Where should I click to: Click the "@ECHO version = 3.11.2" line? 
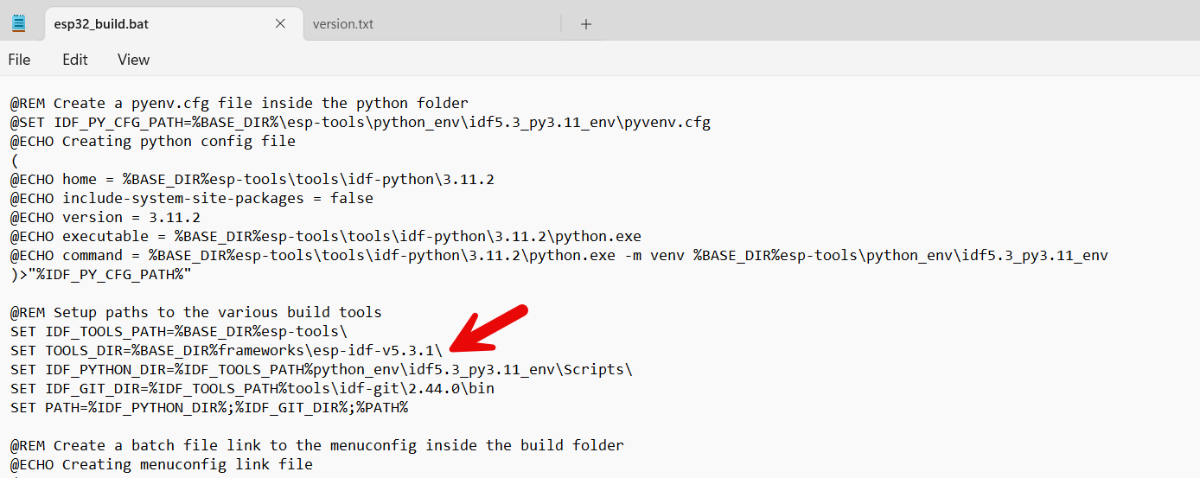point(105,217)
